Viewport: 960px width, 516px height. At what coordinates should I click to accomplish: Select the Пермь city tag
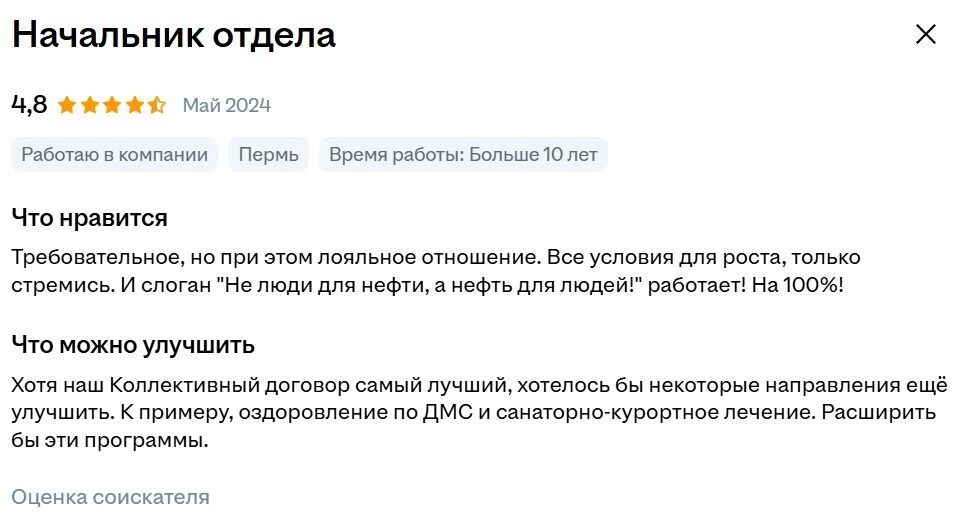point(268,155)
